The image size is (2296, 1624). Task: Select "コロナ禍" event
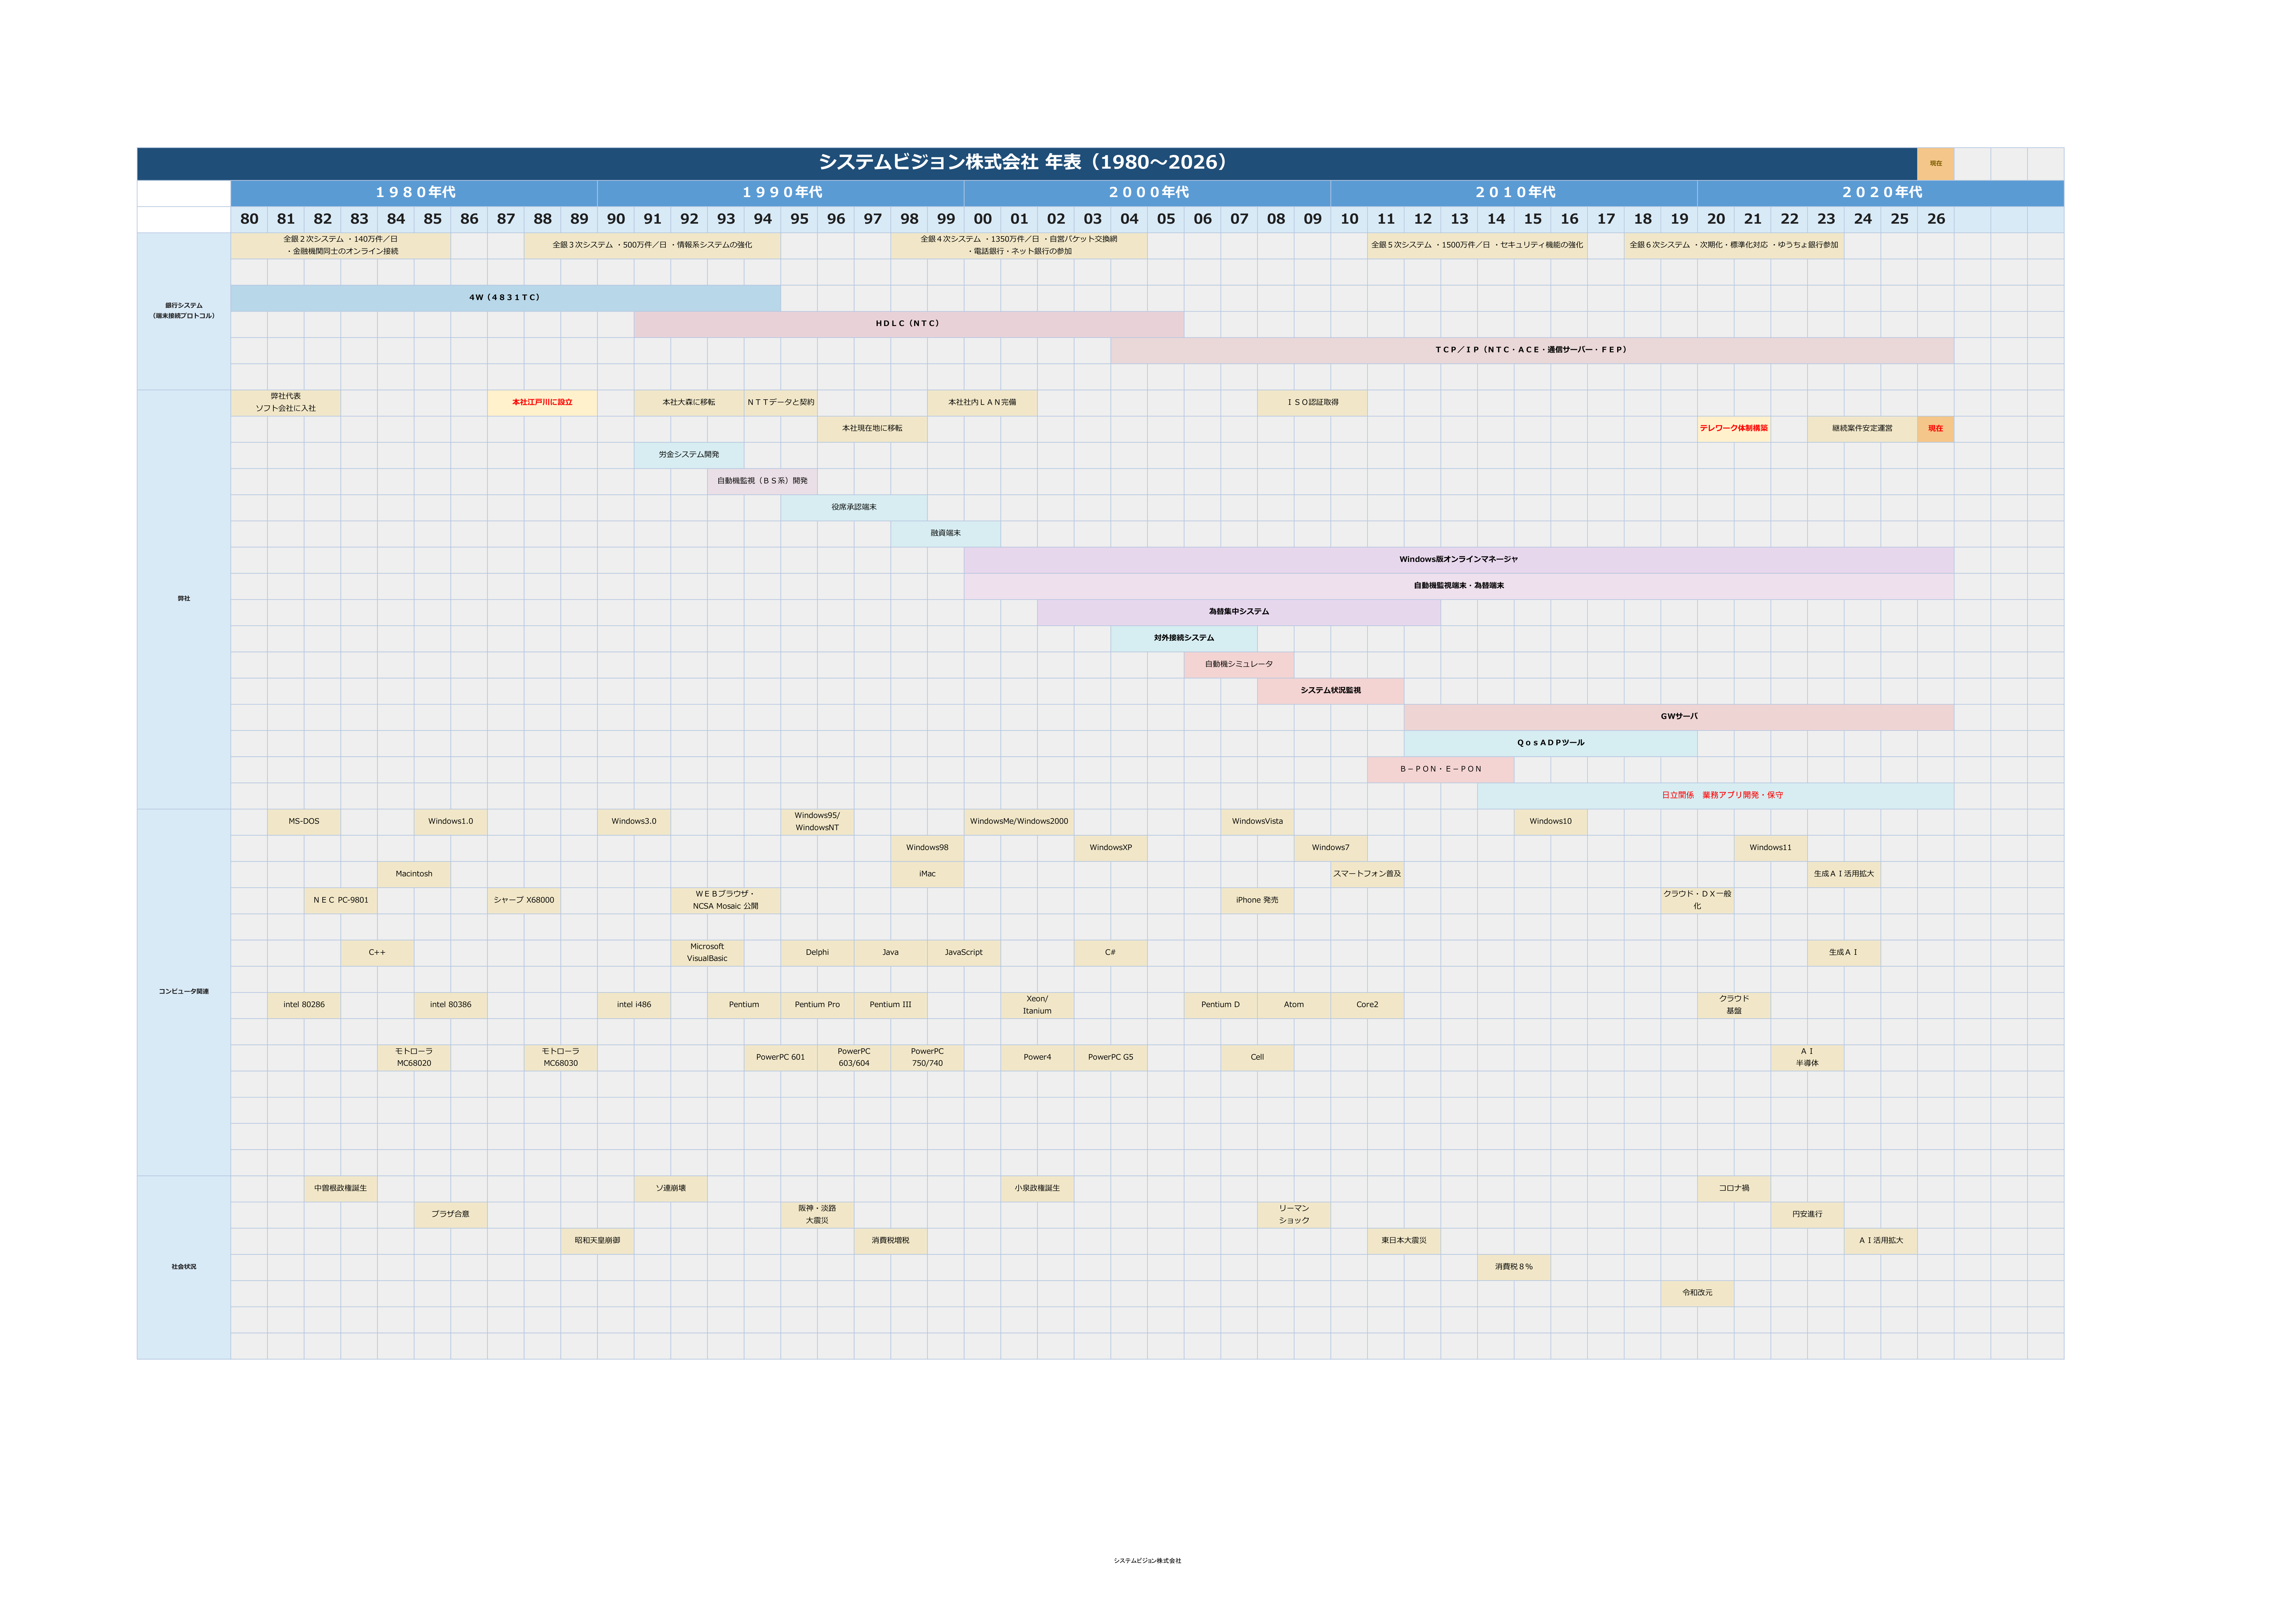tap(1734, 1189)
